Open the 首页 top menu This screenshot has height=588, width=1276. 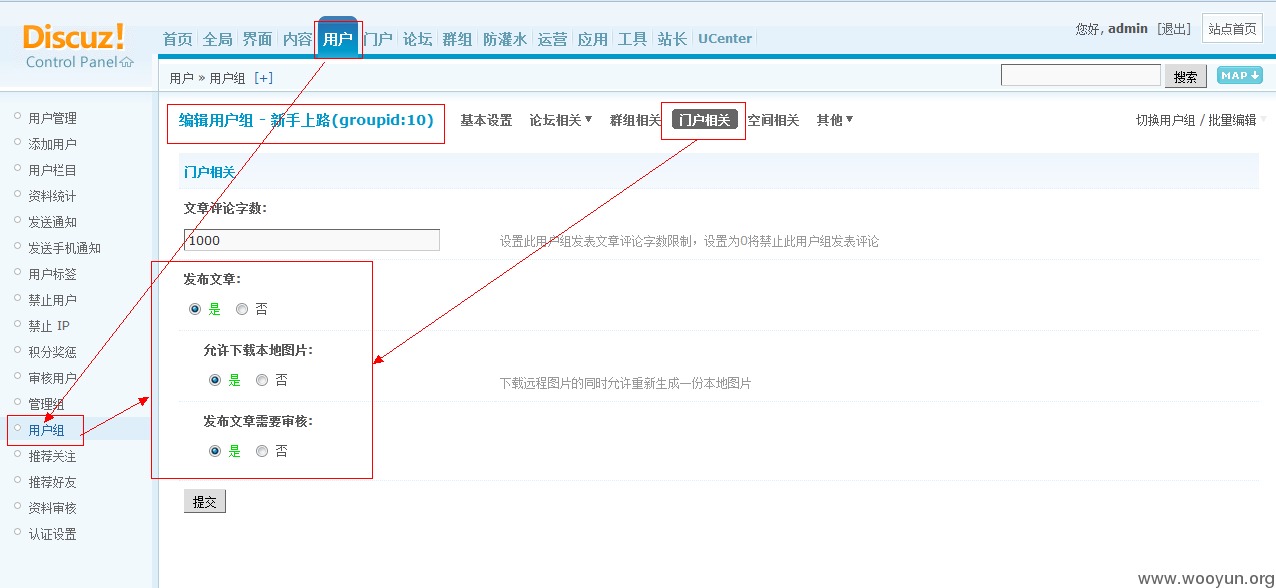(x=178, y=39)
